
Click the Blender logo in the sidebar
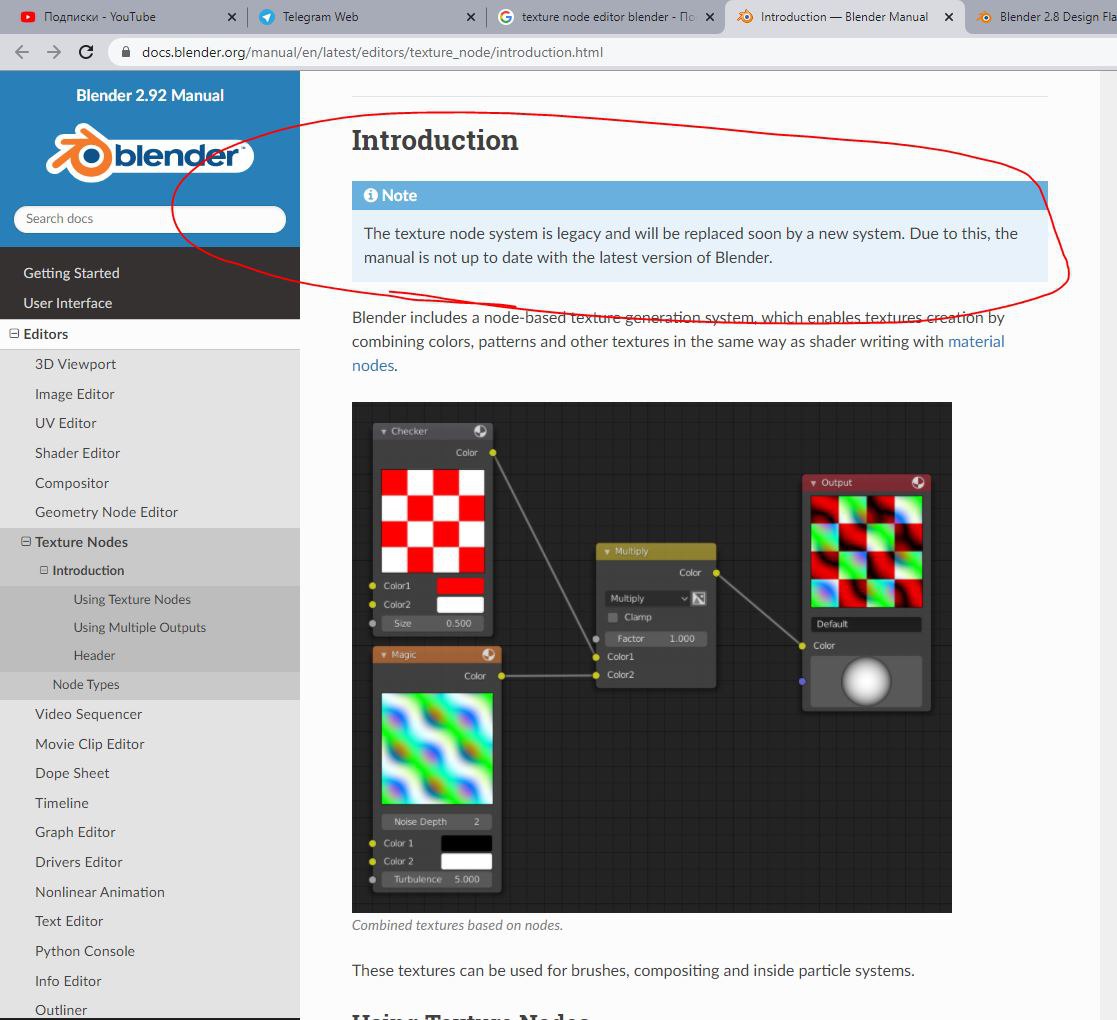point(150,152)
